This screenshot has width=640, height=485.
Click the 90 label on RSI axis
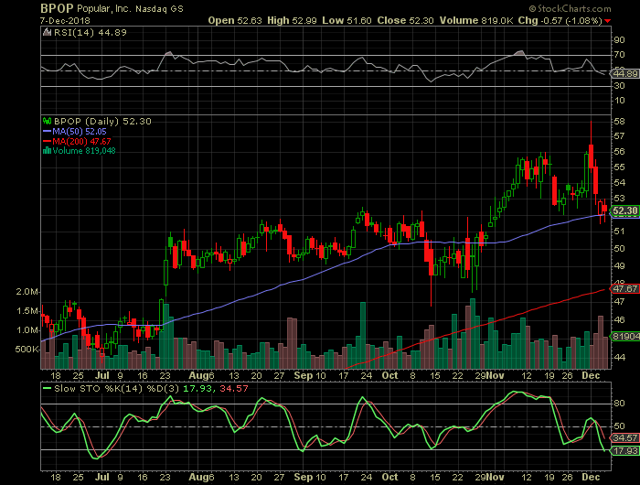pyautogui.click(x=619, y=40)
